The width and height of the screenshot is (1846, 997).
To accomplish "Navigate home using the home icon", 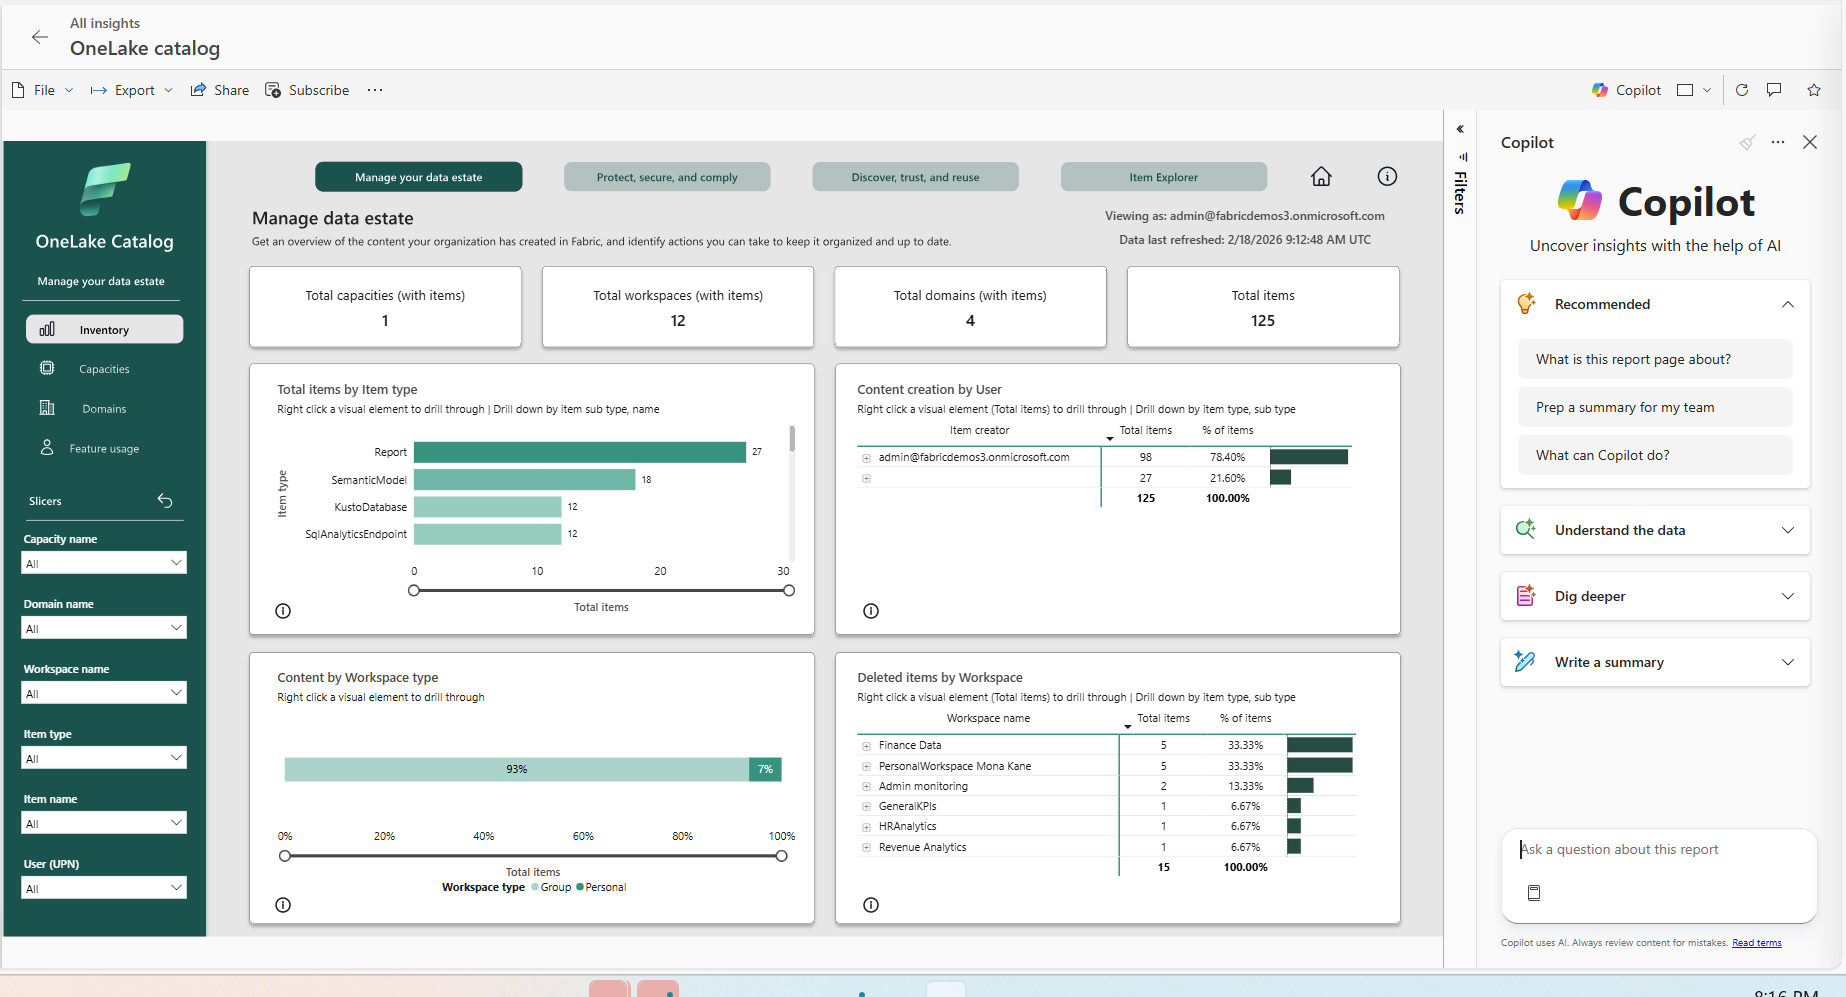I will (1320, 176).
